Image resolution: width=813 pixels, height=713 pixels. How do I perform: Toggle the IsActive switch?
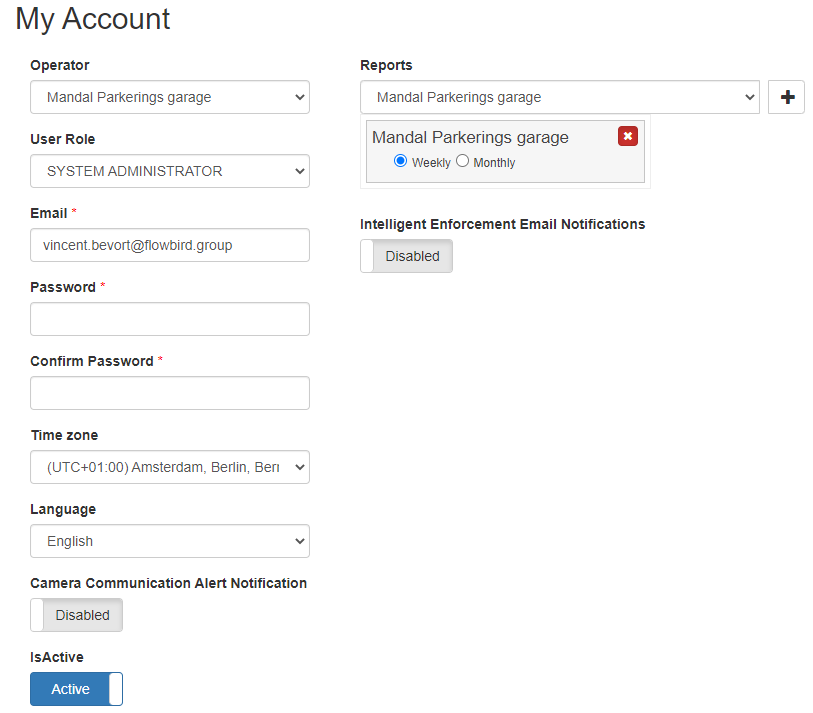point(76,689)
